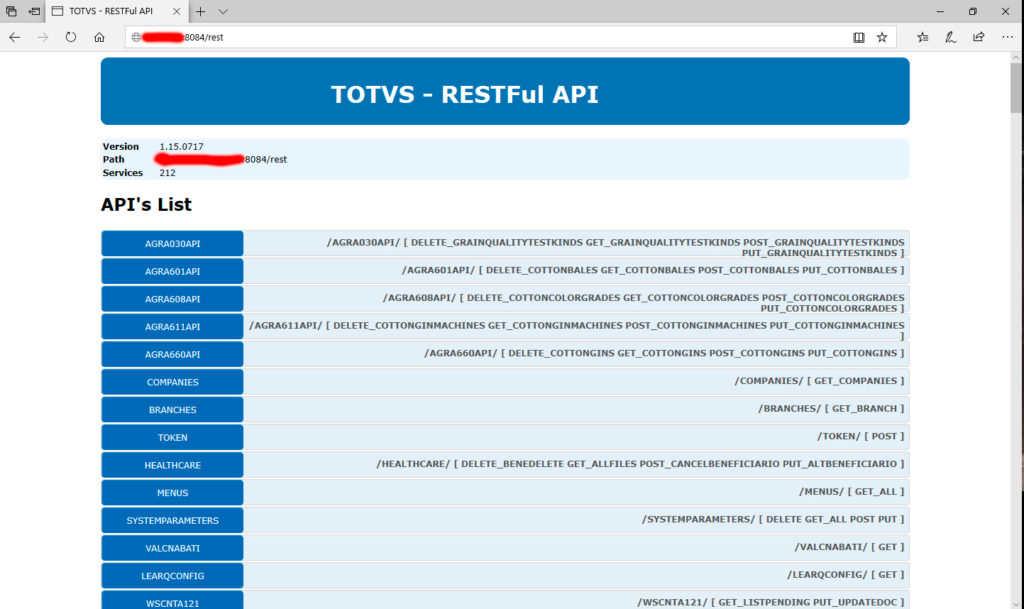1024x609 pixels.
Task: Open tabs you've set aside
Action: click(11, 11)
